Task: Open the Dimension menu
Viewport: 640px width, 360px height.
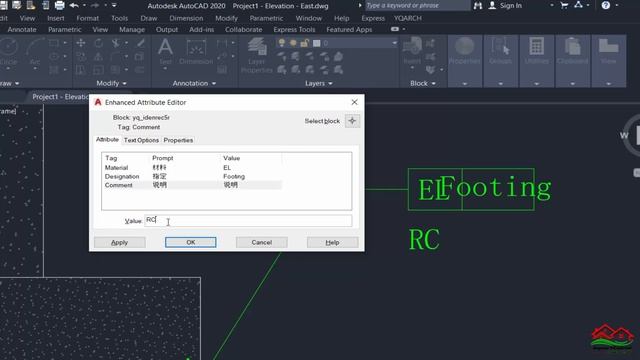Action: click(x=186, y=18)
